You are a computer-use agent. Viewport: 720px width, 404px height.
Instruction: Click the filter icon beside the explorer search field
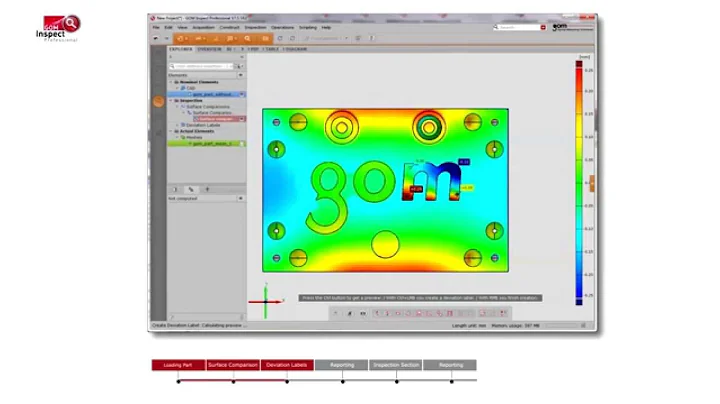tap(239, 67)
